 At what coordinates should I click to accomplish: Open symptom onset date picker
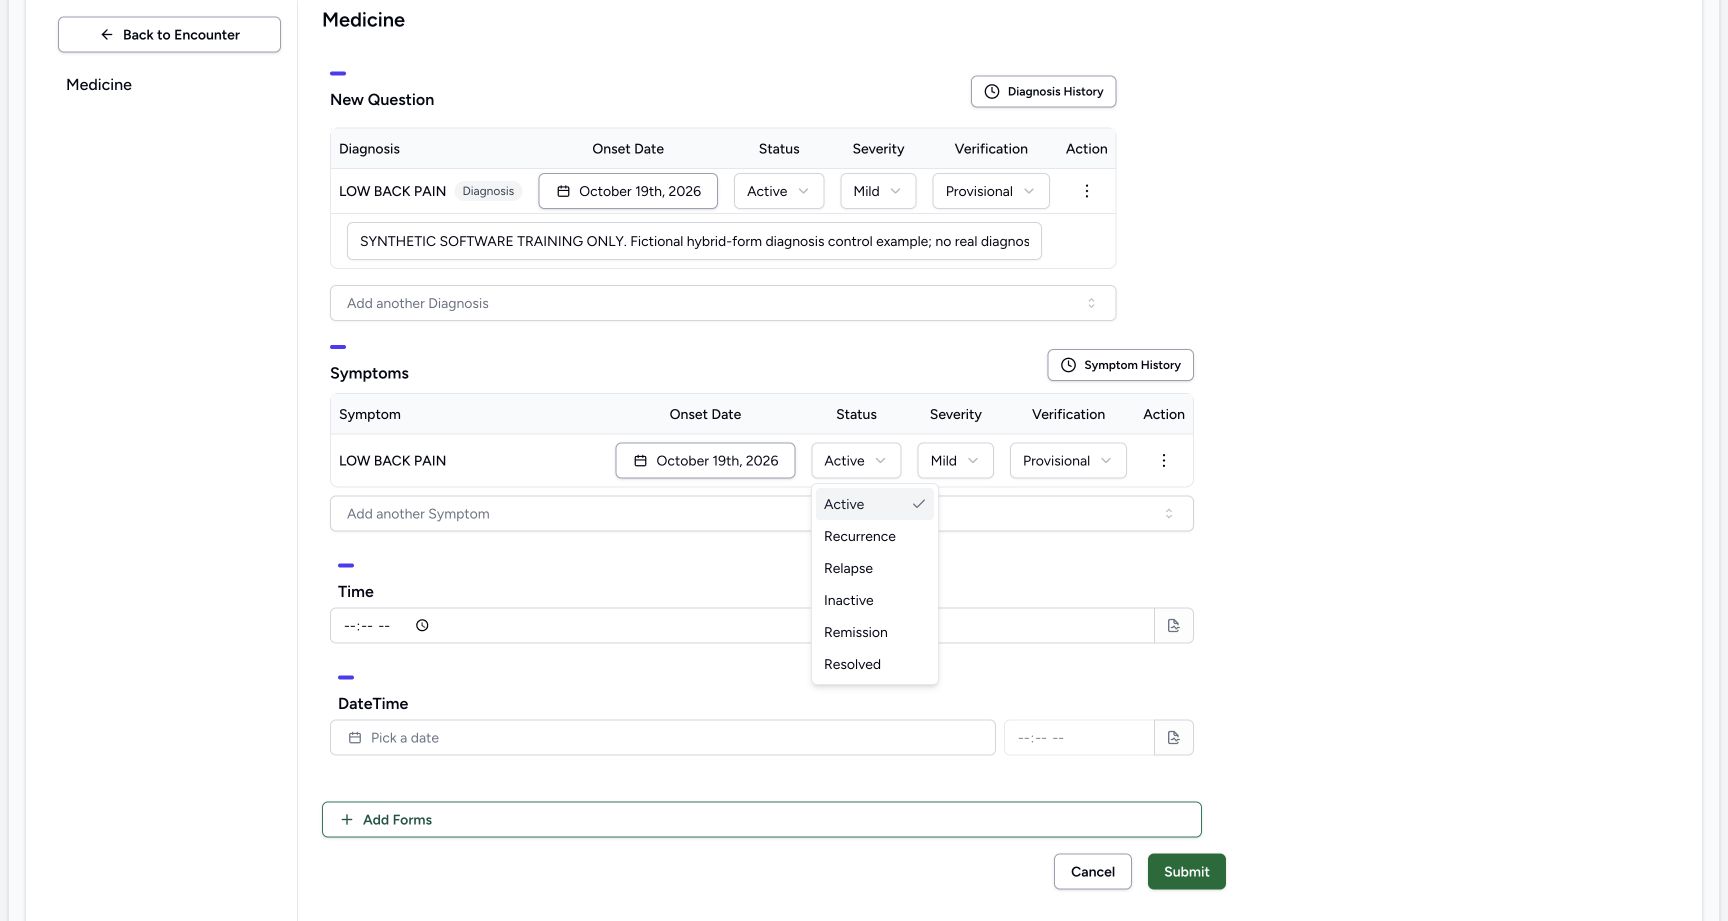pyautogui.click(x=706, y=461)
